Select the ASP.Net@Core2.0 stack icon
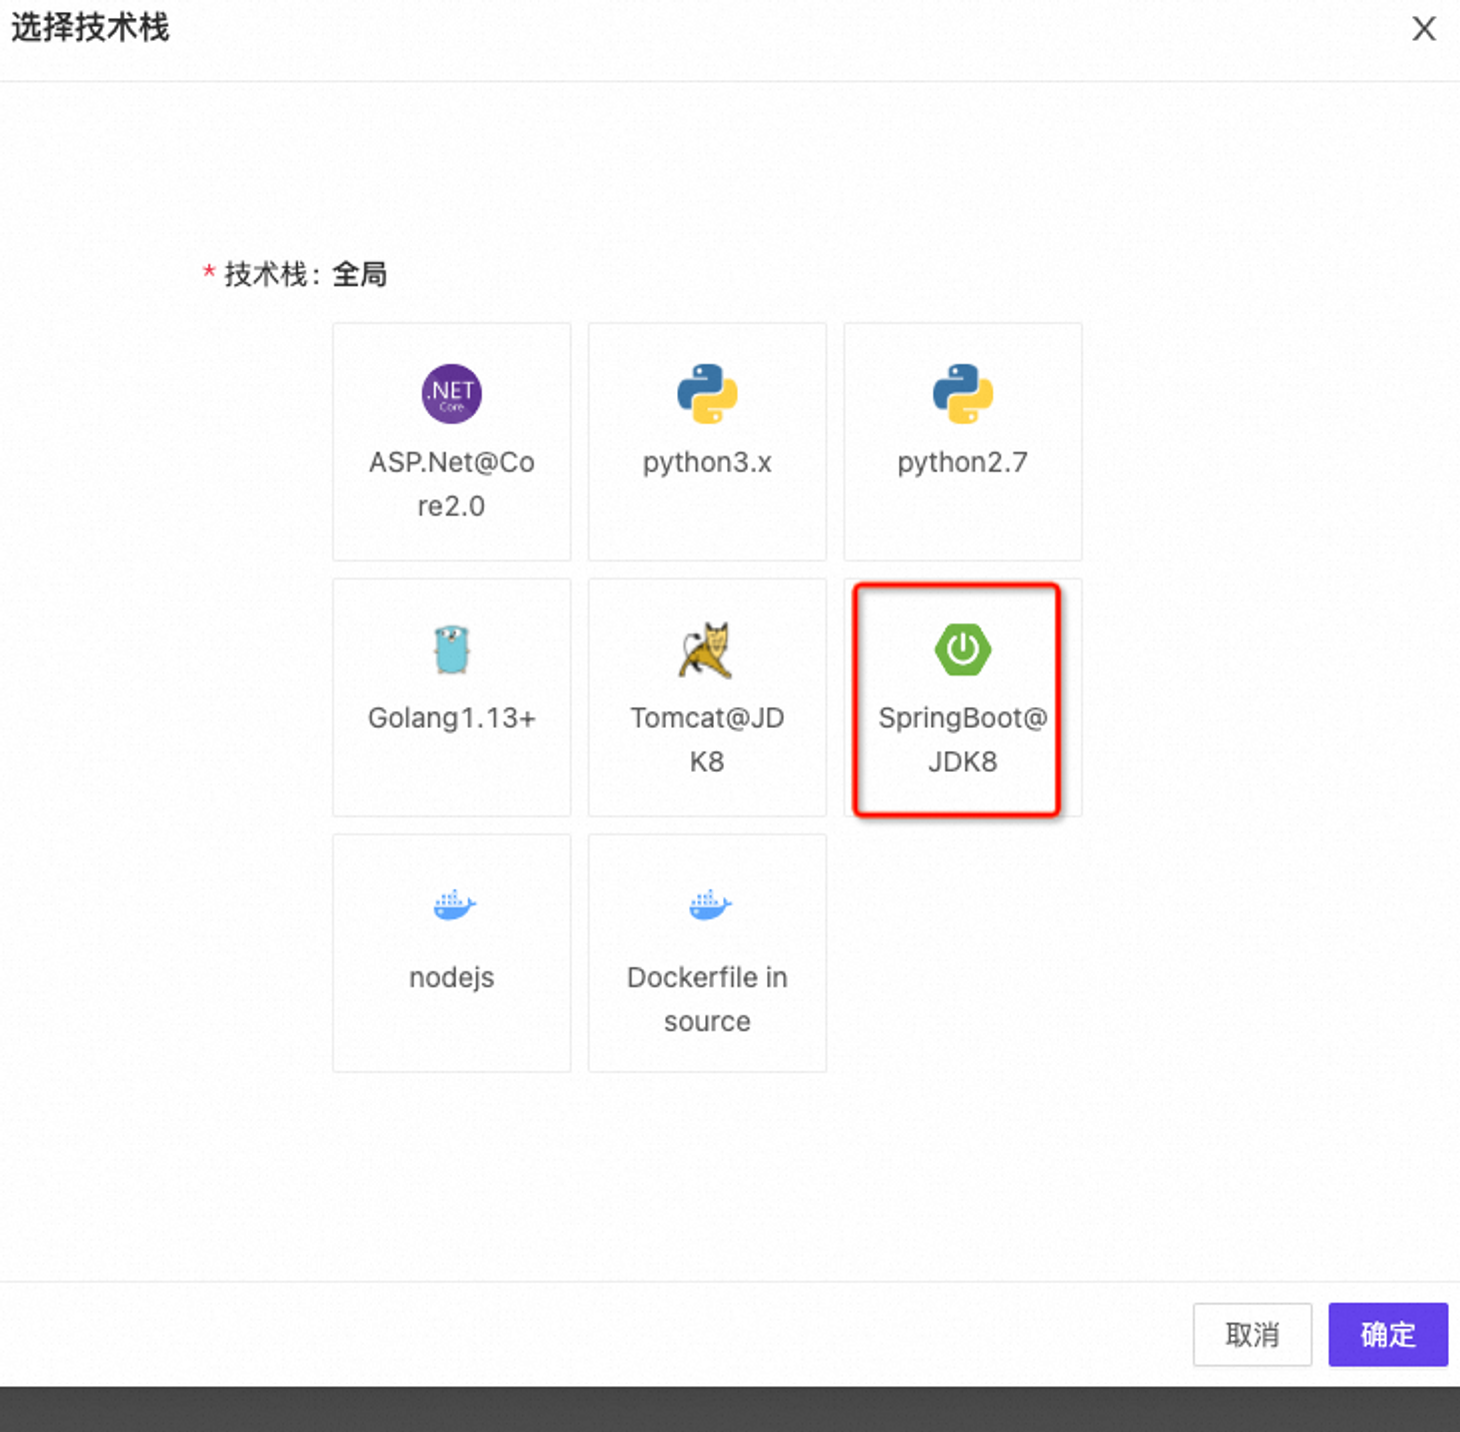The width and height of the screenshot is (1460, 1432). (451, 393)
